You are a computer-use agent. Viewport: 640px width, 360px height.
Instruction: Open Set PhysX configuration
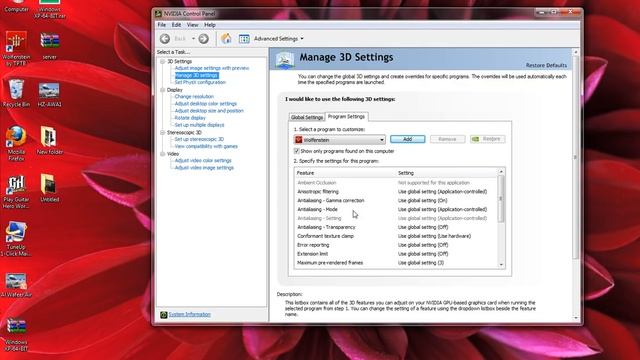tap(200, 82)
